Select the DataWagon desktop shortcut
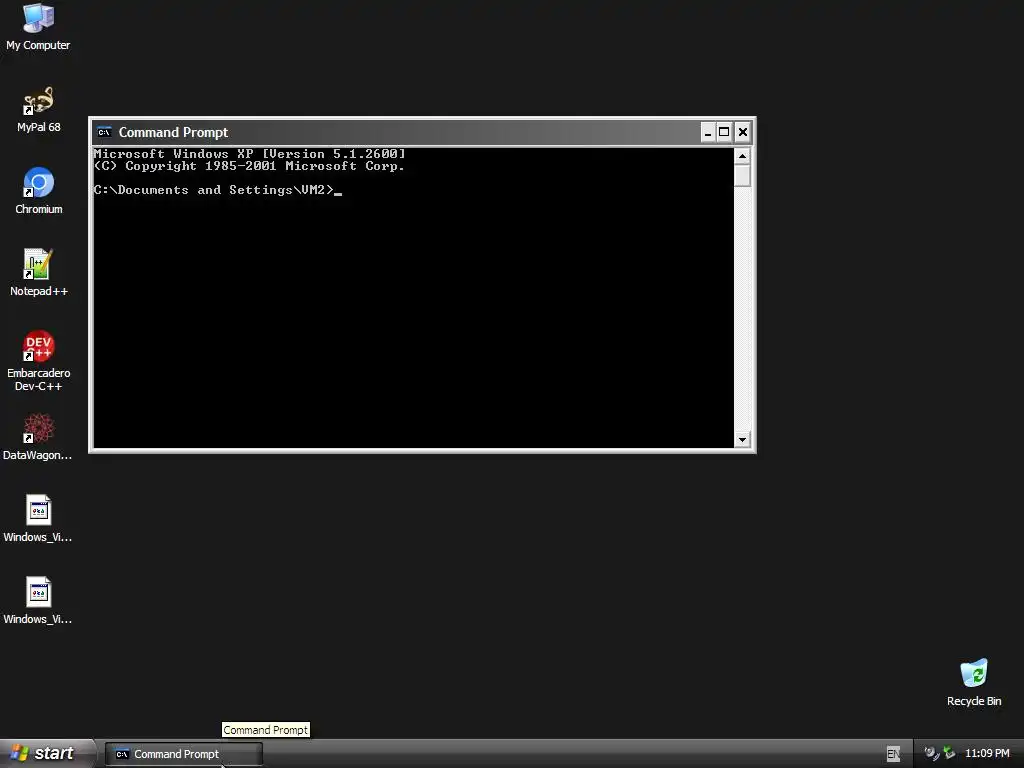 click(x=38, y=437)
